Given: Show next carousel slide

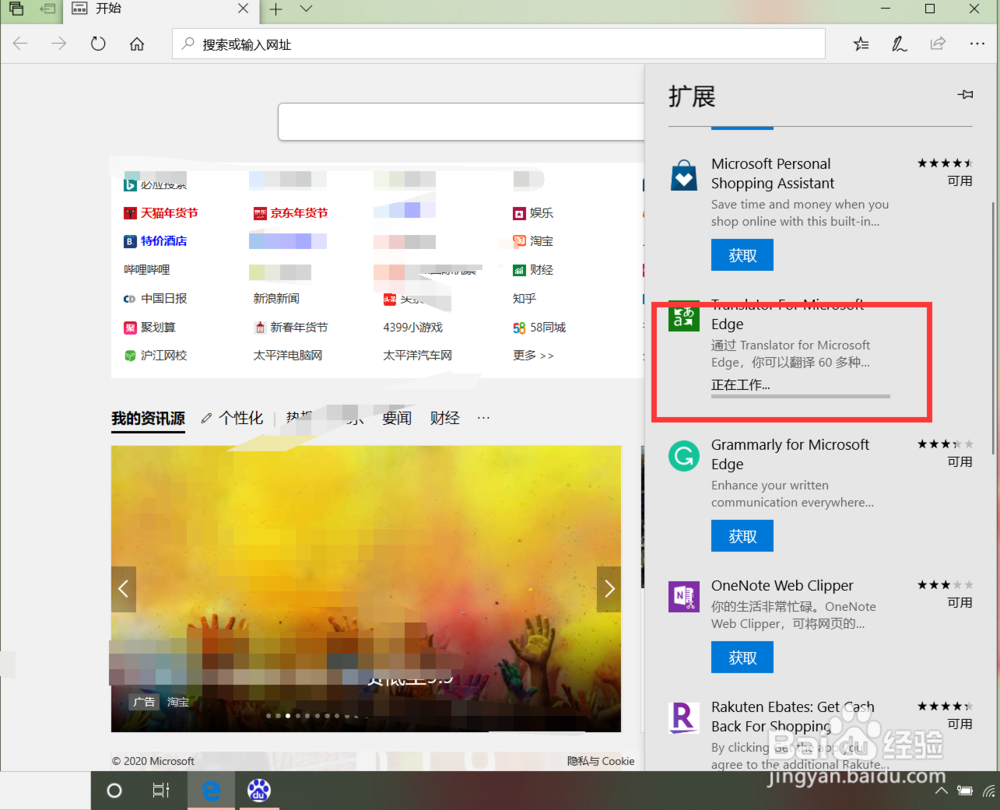Looking at the screenshot, I should [x=609, y=589].
